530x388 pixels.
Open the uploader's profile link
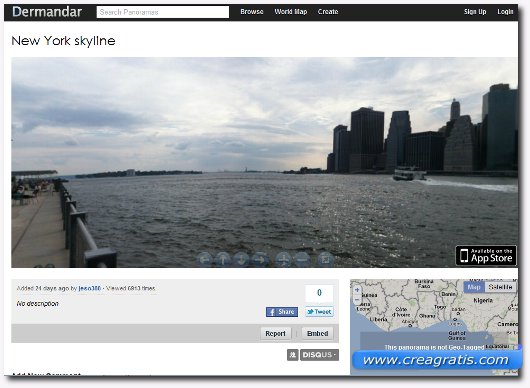(x=90, y=288)
